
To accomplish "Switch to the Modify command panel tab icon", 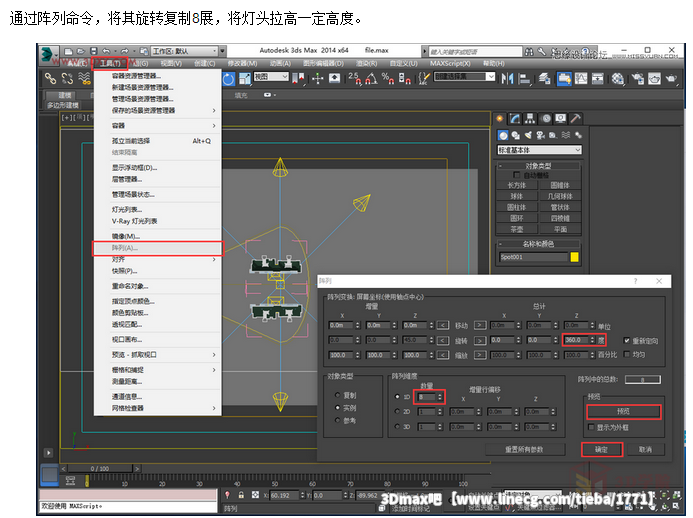I will coord(514,118).
